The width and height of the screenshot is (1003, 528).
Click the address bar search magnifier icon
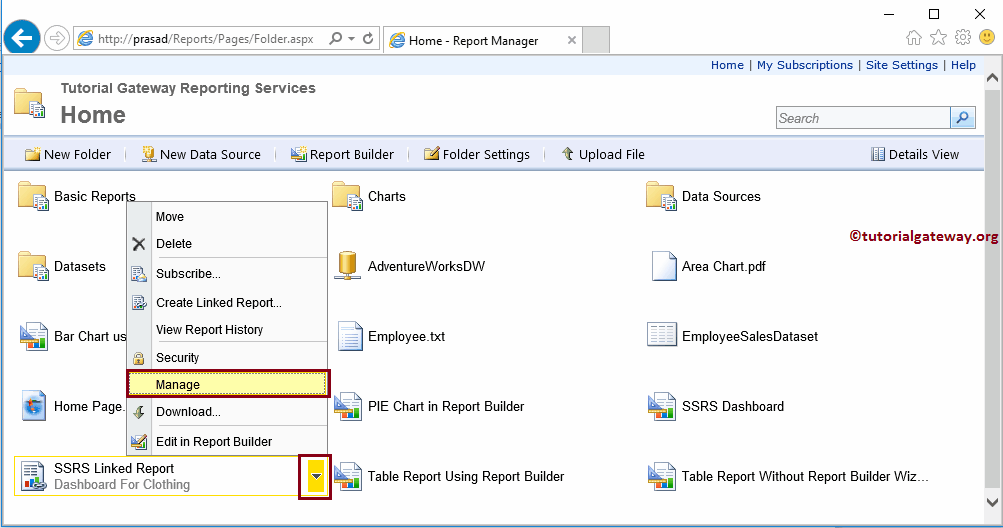click(x=335, y=39)
